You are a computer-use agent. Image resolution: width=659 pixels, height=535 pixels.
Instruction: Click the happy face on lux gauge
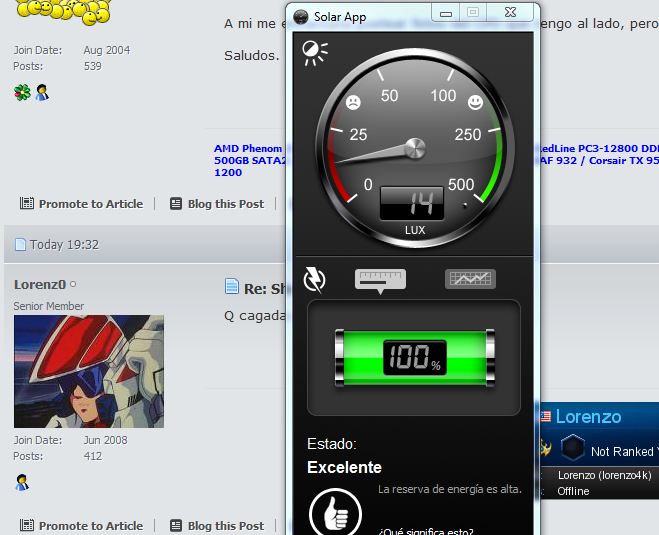pyautogui.click(x=475, y=102)
